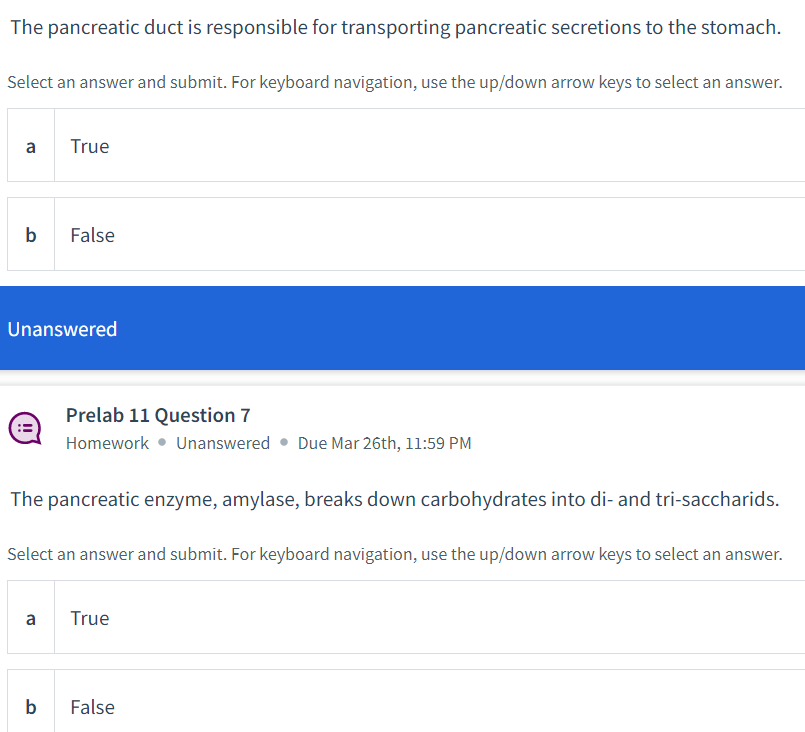Viewport: 805px width, 732px height.
Task: Click the due date Mar 26th text
Action: 384,442
